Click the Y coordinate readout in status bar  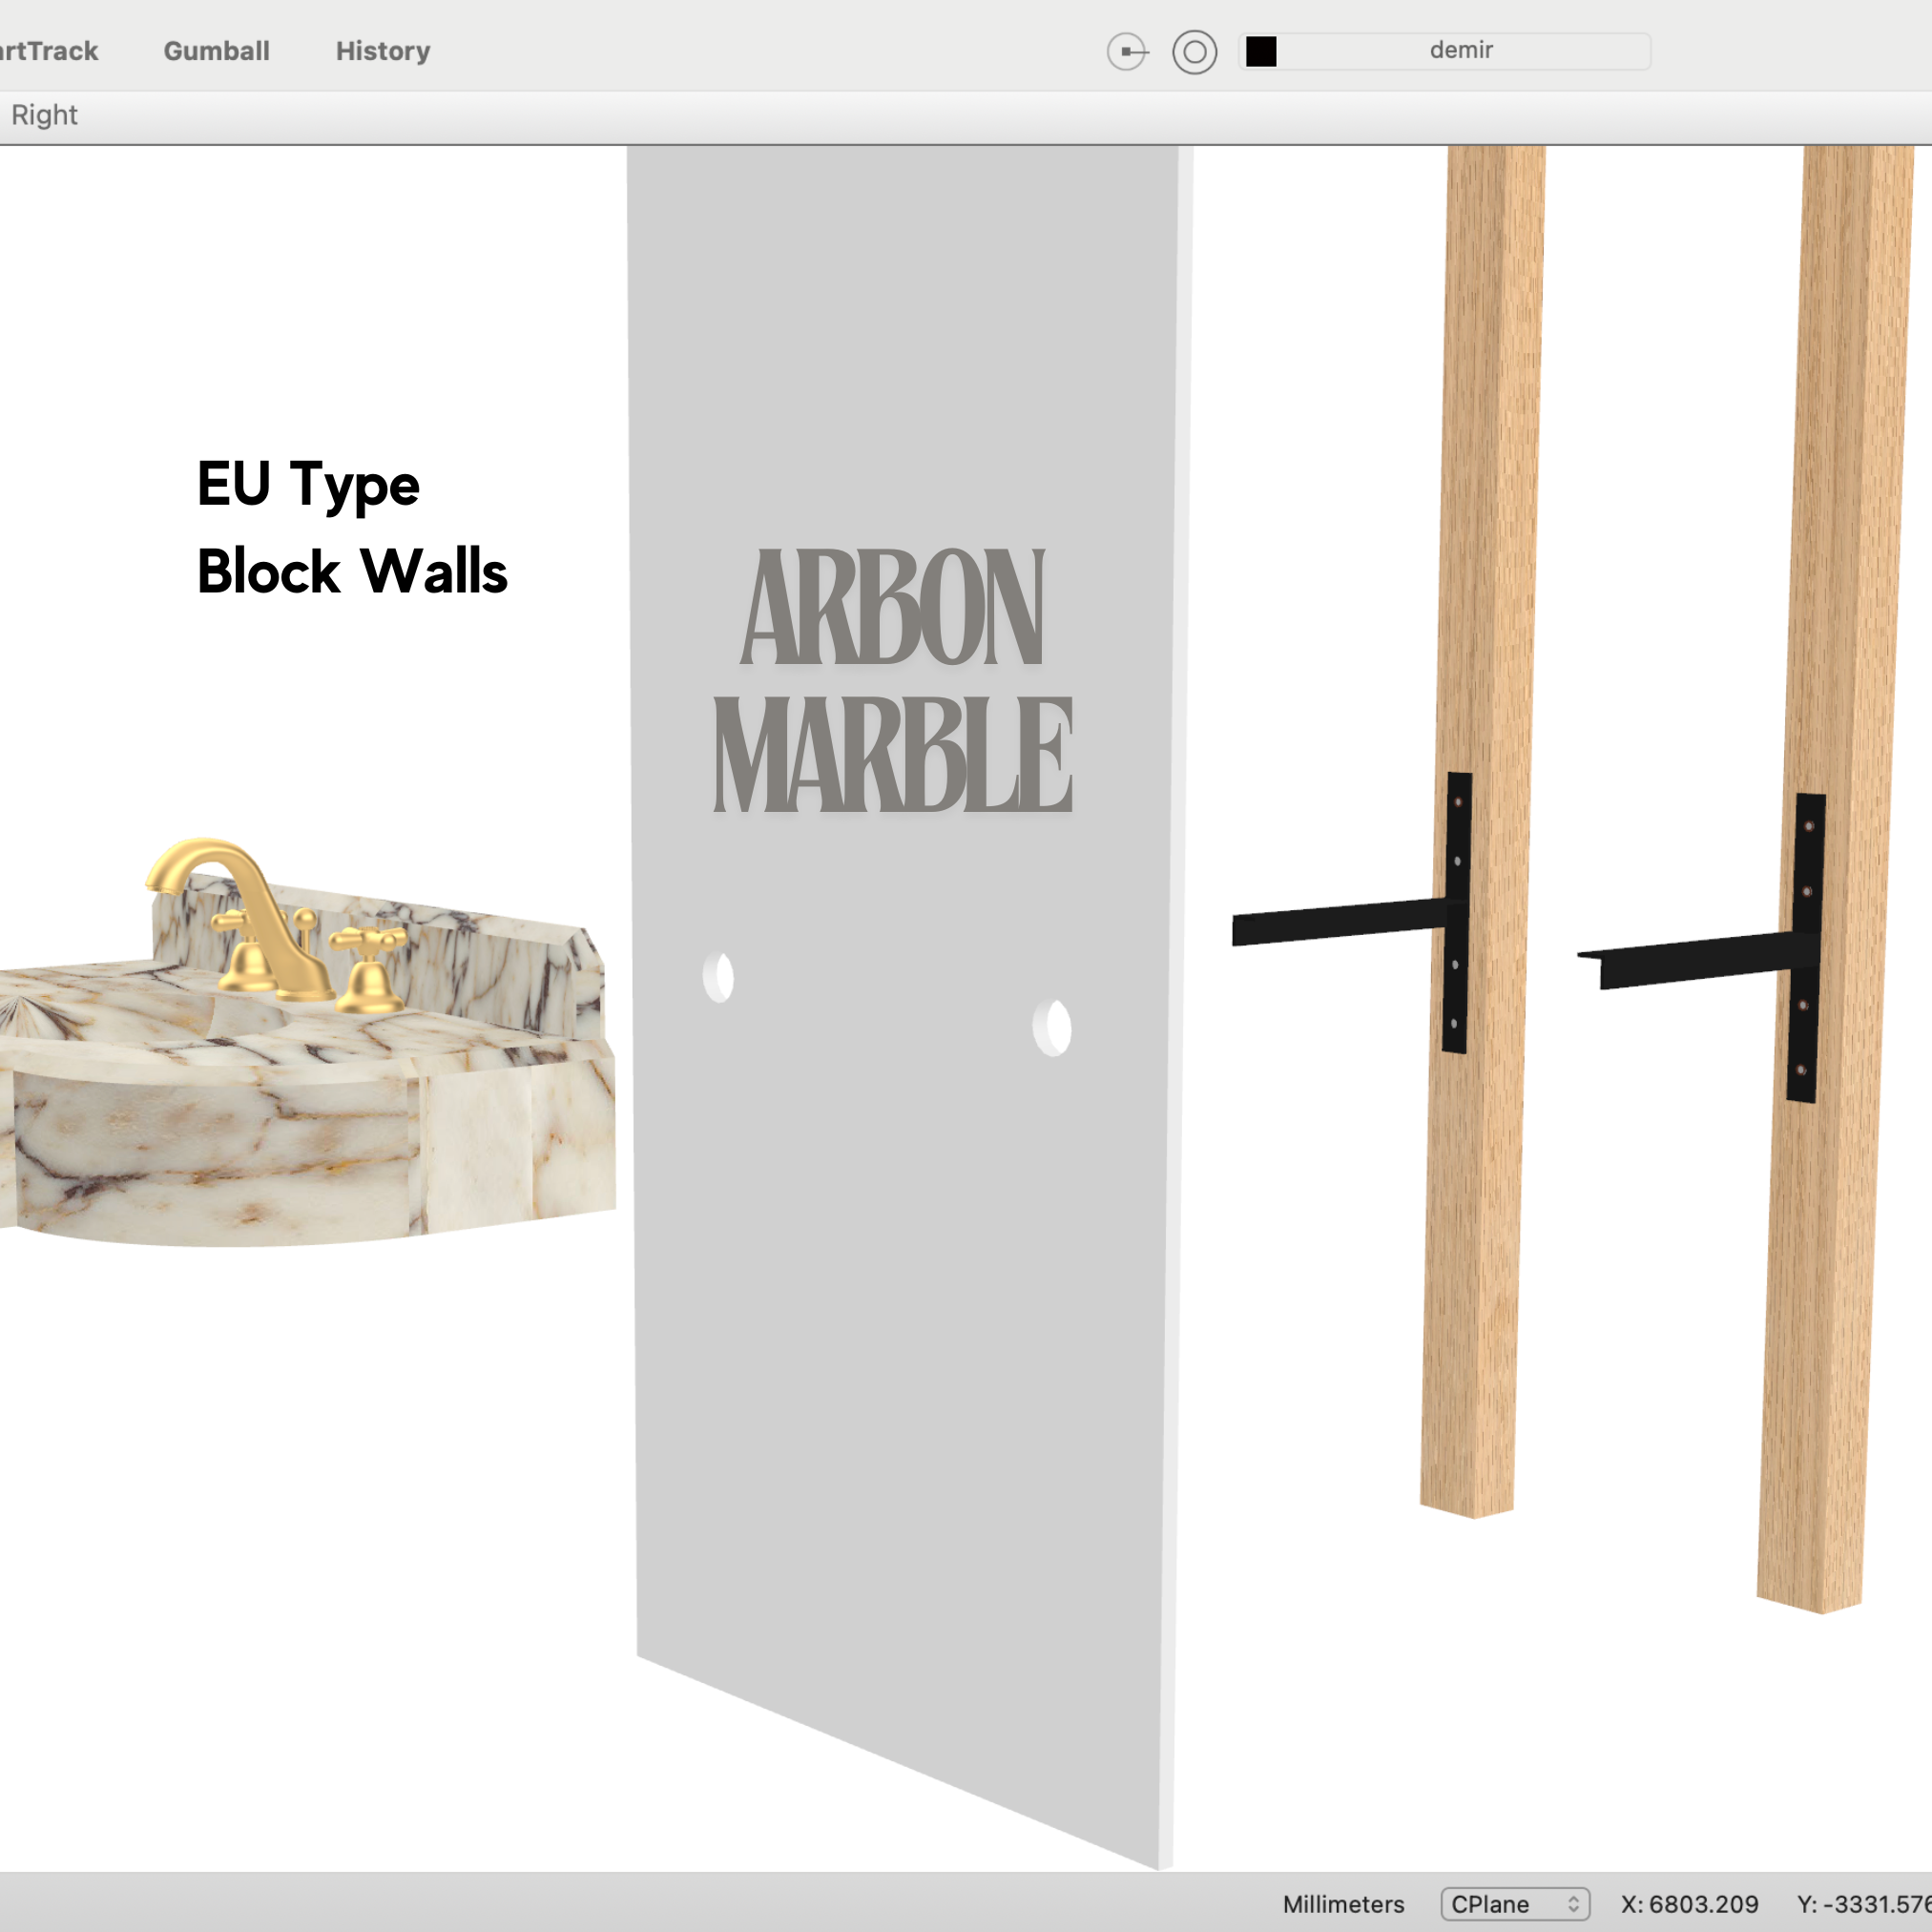(1864, 1904)
